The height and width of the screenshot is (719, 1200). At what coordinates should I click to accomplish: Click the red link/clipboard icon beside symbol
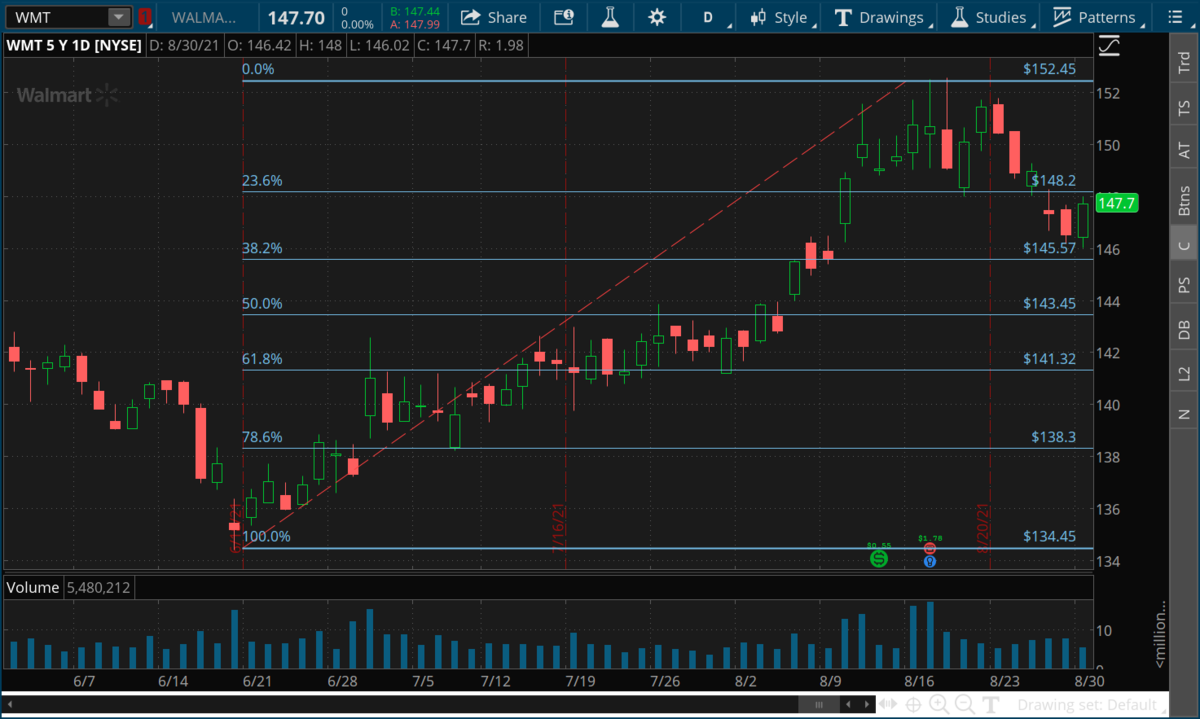click(145, 17)
